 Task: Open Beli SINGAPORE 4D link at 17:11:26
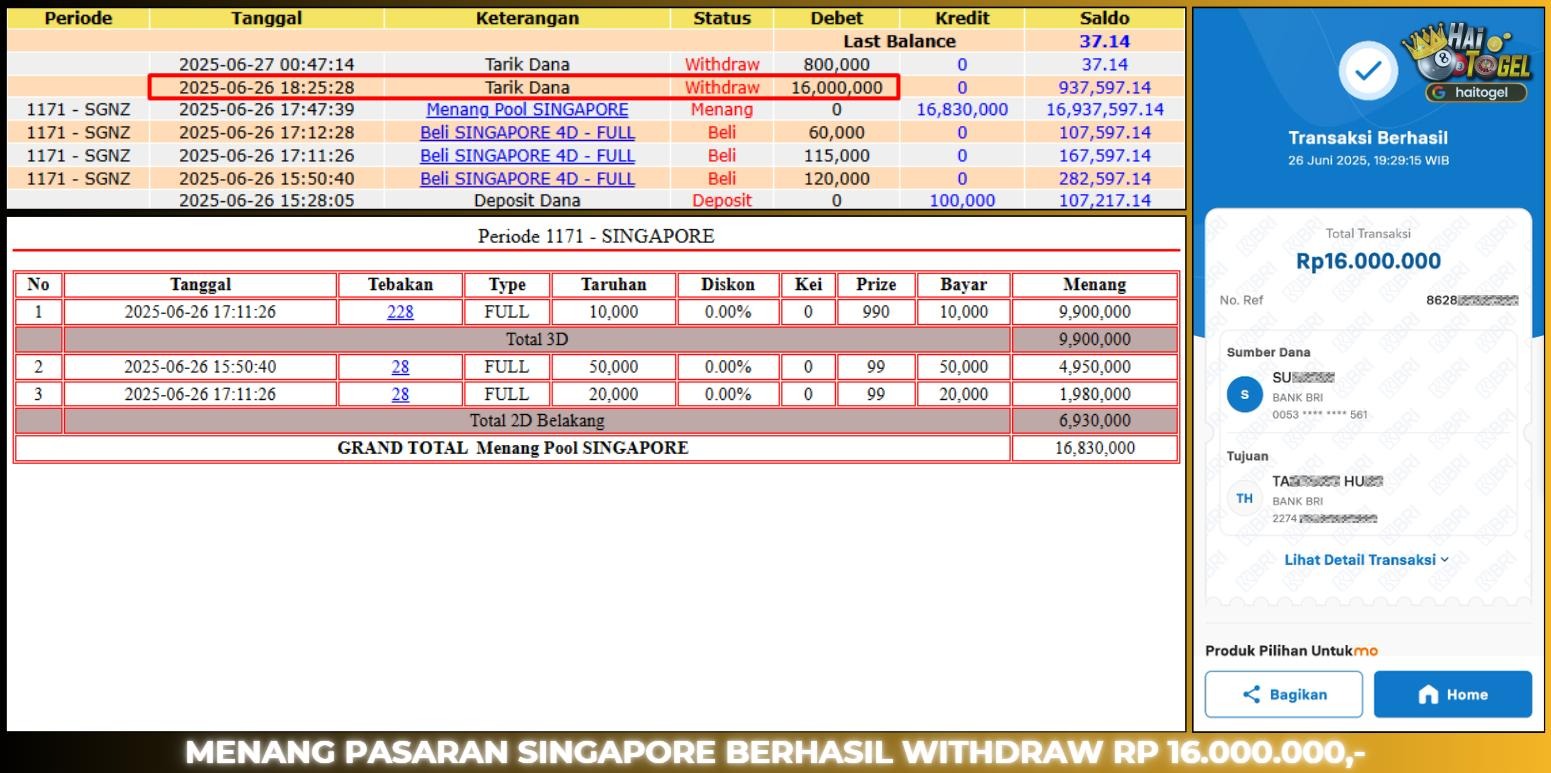527,156
